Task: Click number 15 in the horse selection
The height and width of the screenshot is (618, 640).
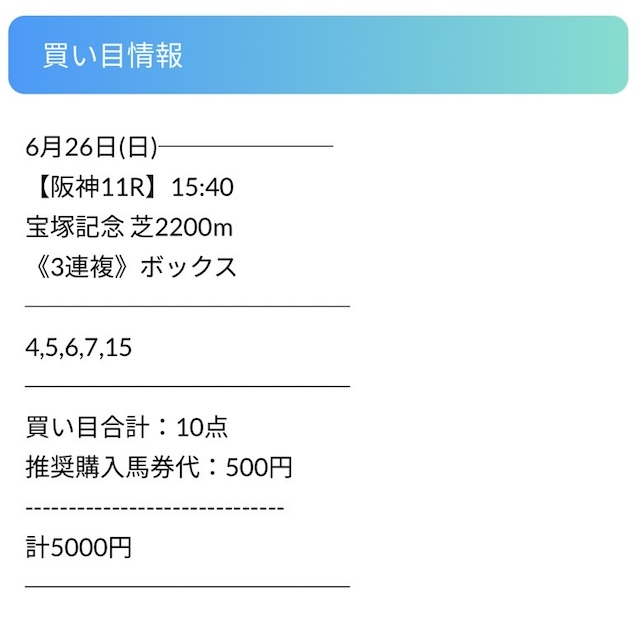Action: pos(118,347)
